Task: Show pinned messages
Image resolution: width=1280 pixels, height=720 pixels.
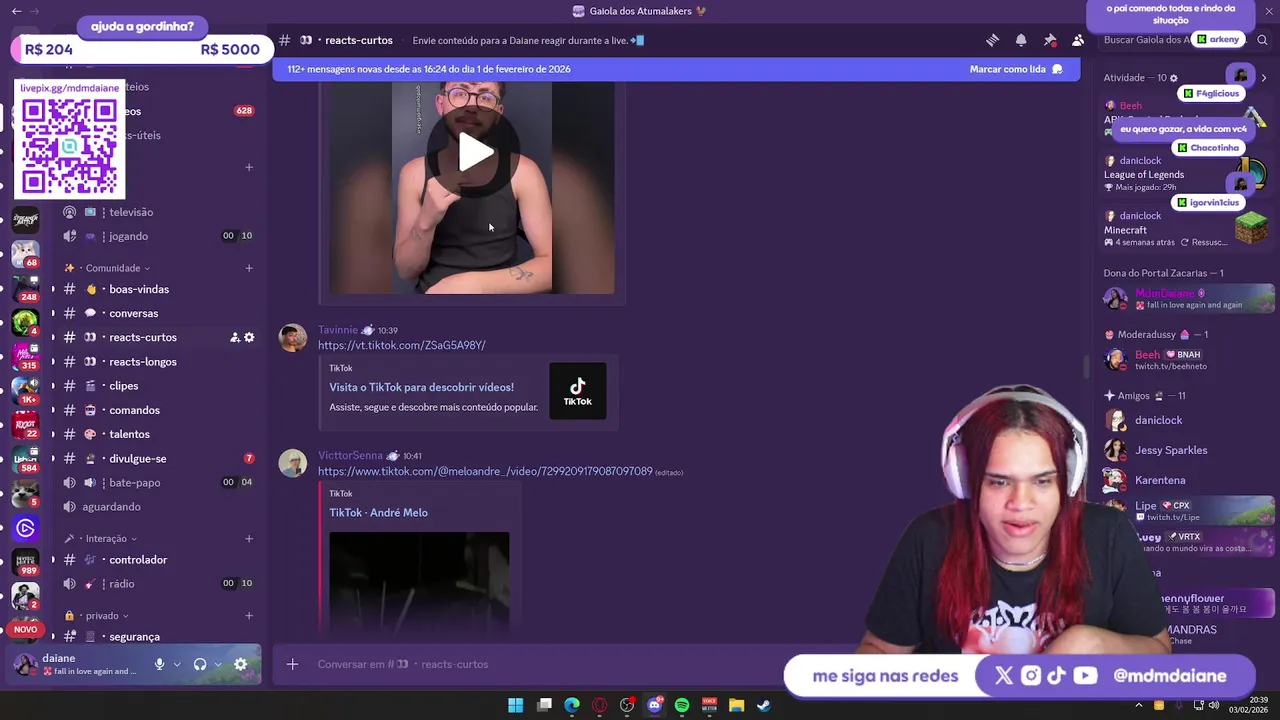Action: 1050,40
